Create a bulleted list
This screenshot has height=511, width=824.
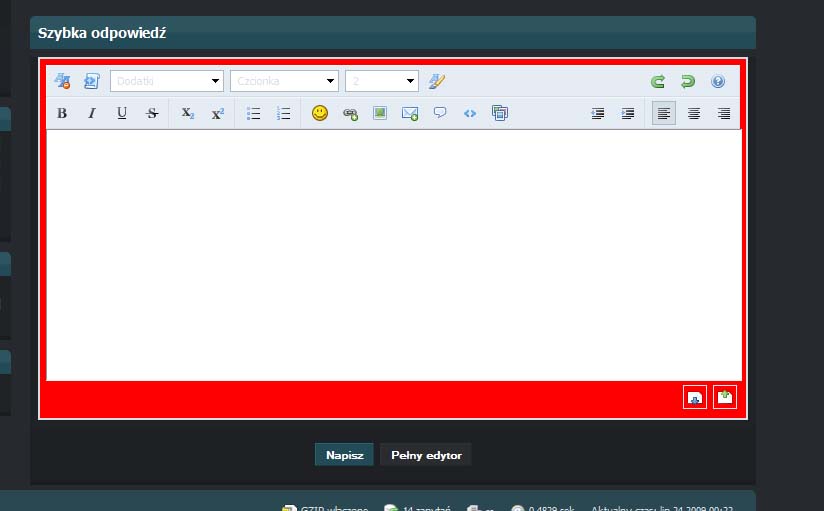pos(254,114)
